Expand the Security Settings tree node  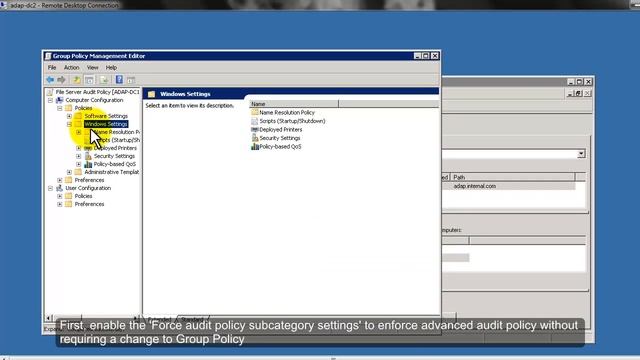tap(79, 156)
